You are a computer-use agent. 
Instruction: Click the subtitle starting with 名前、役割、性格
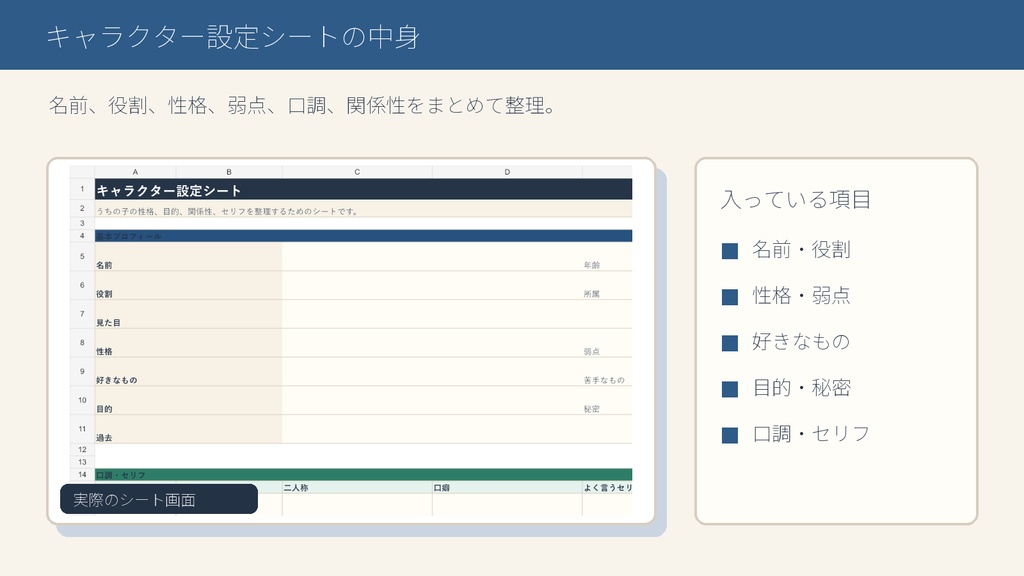tap(302, 105)
